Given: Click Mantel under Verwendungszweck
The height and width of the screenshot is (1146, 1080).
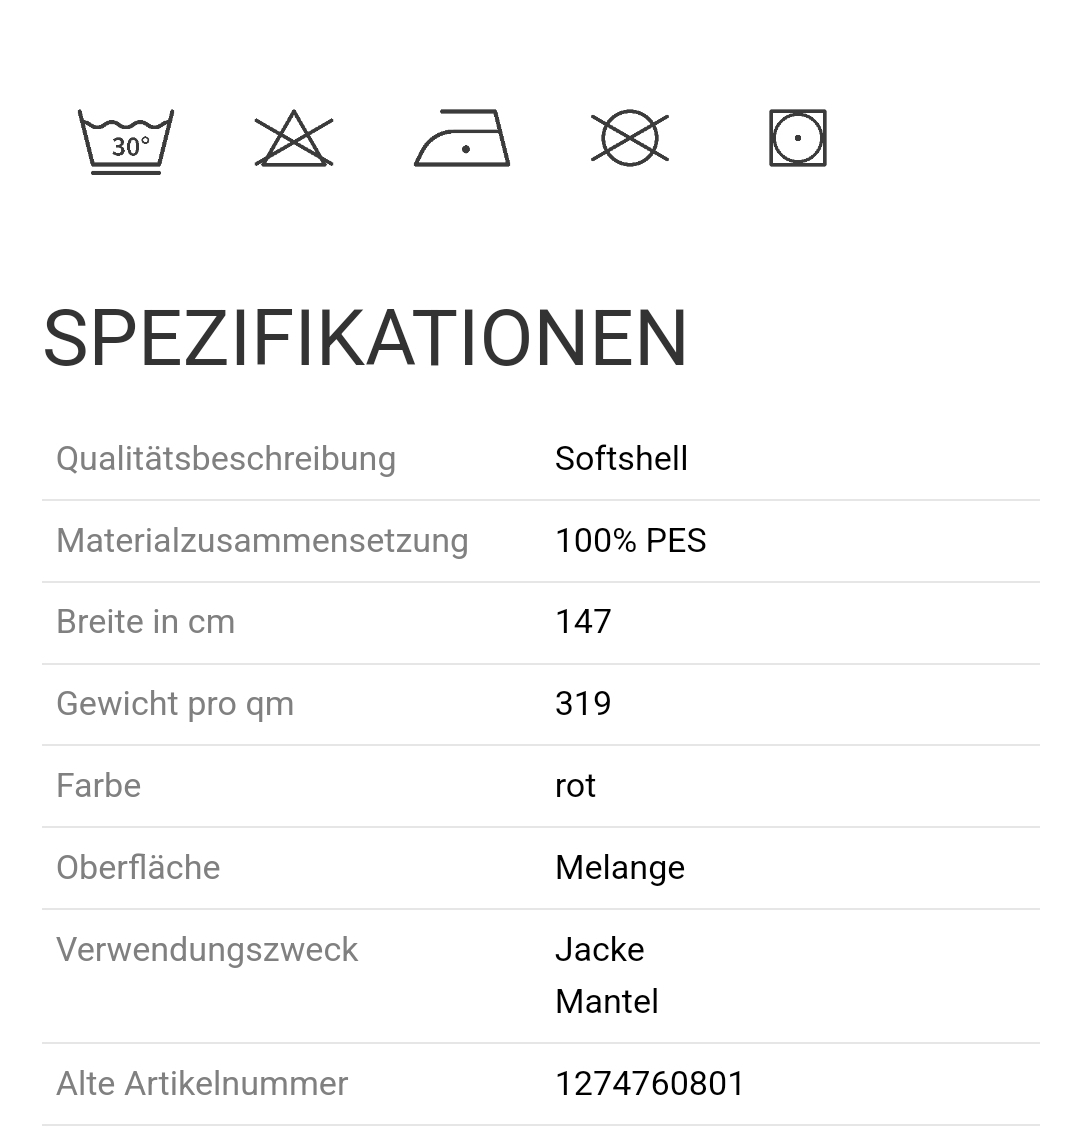Looking at the screenshot, I should pos(606,1002).
